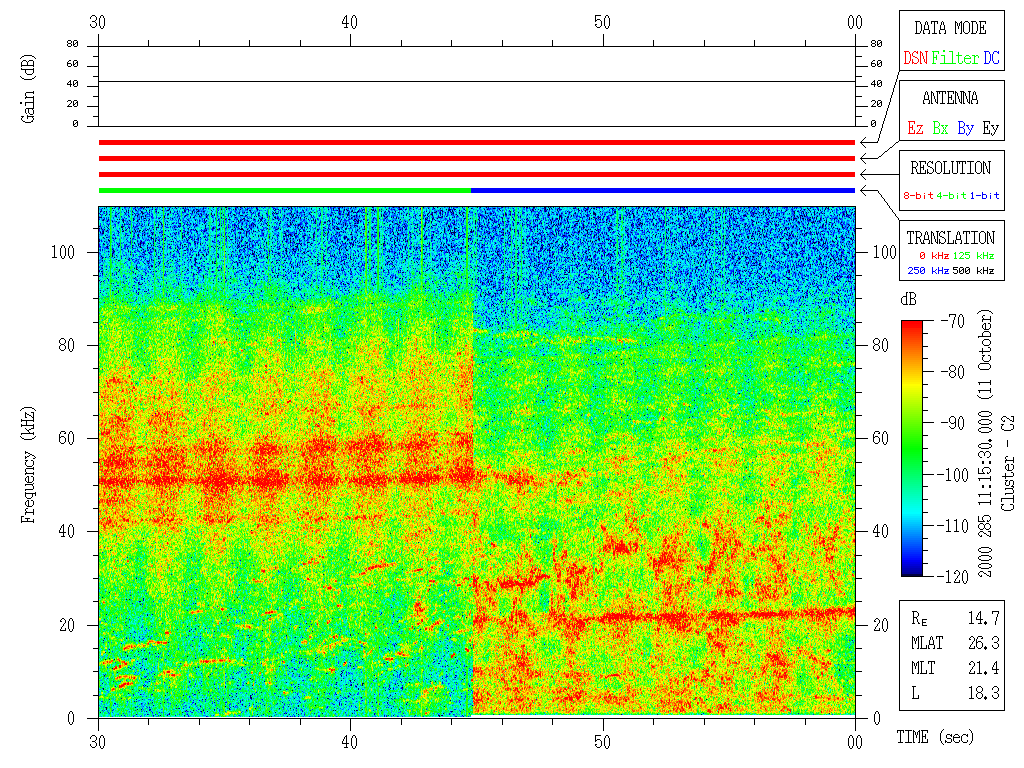
Task: Click the TIME (sec) axis label
Action: (934, 738)
